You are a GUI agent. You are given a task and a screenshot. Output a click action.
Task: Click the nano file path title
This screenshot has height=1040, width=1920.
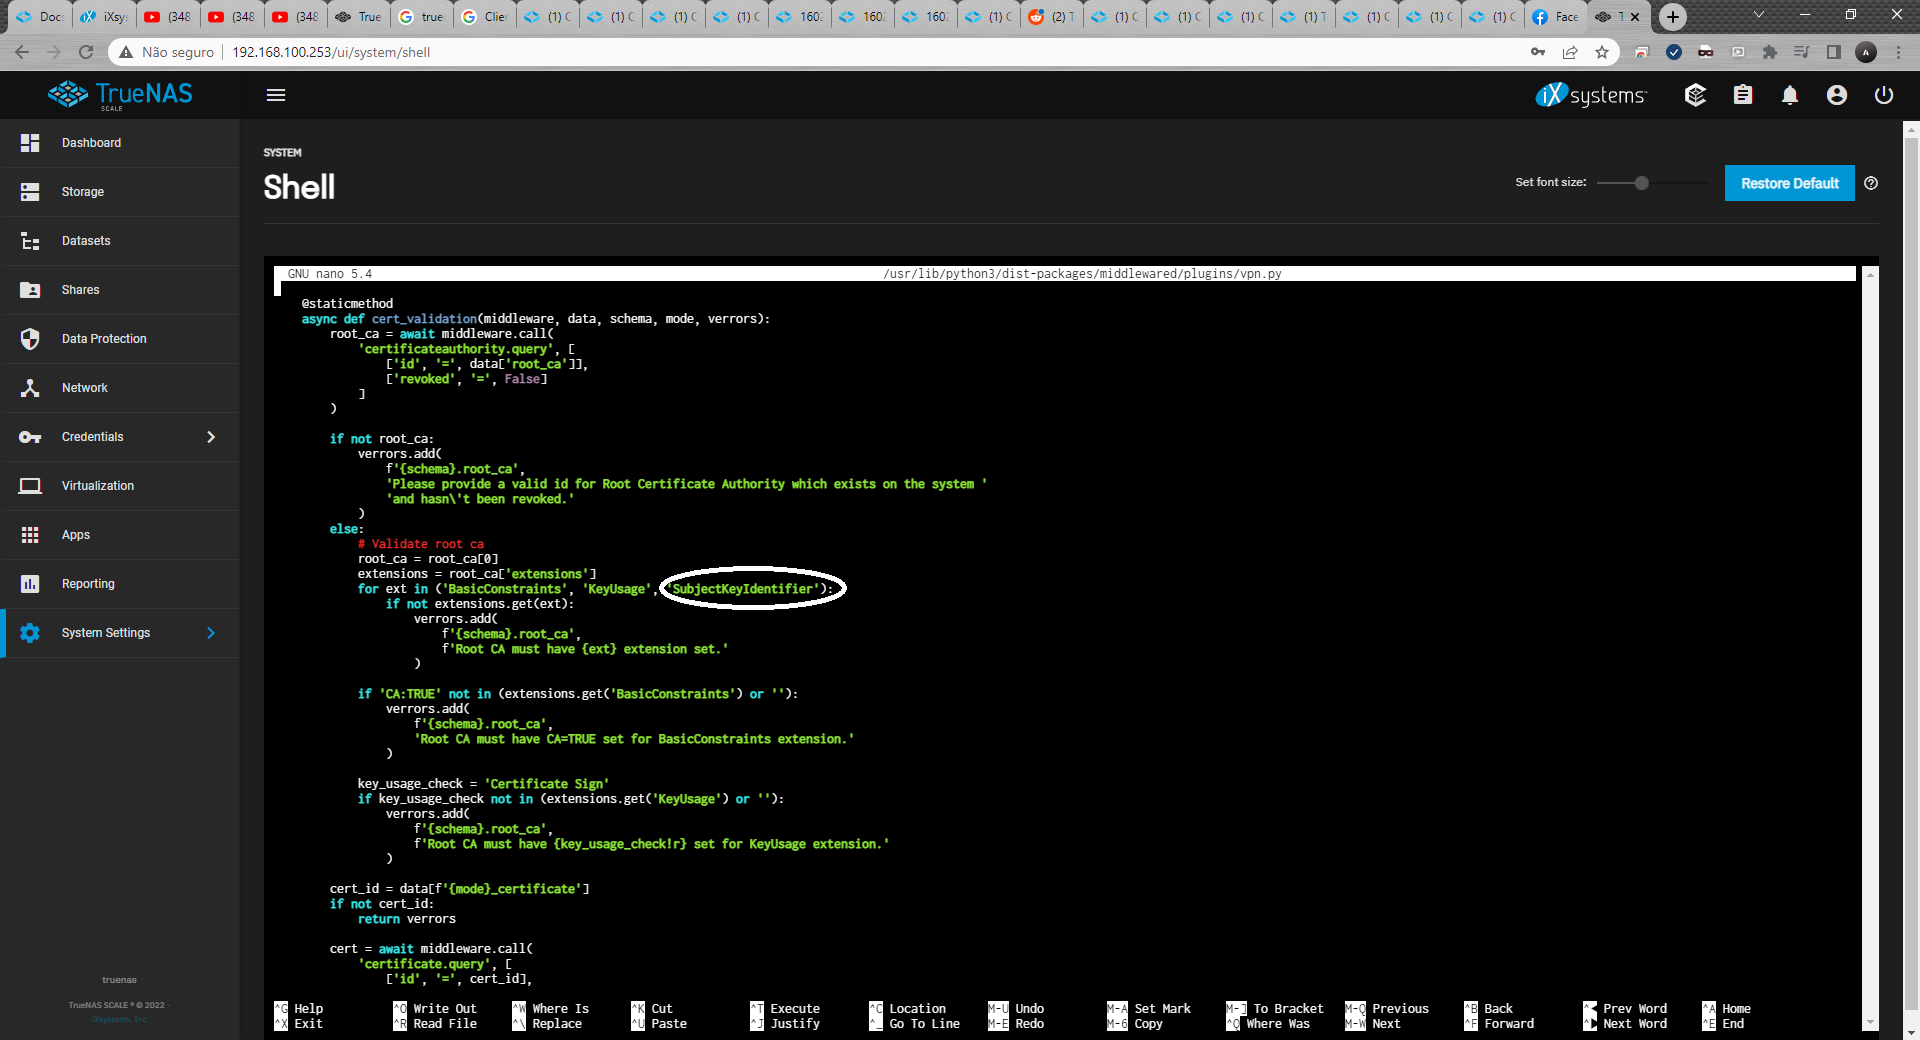1082,274
